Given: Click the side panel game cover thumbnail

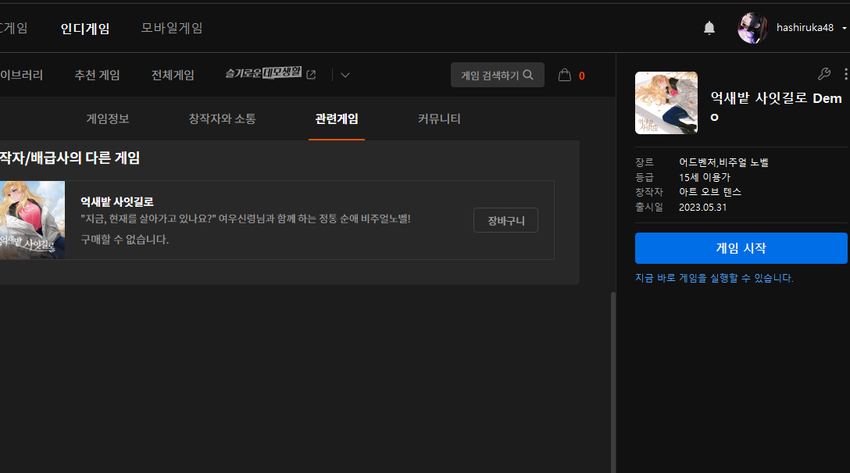Looking at the screenshot, I should coord(666,103).
